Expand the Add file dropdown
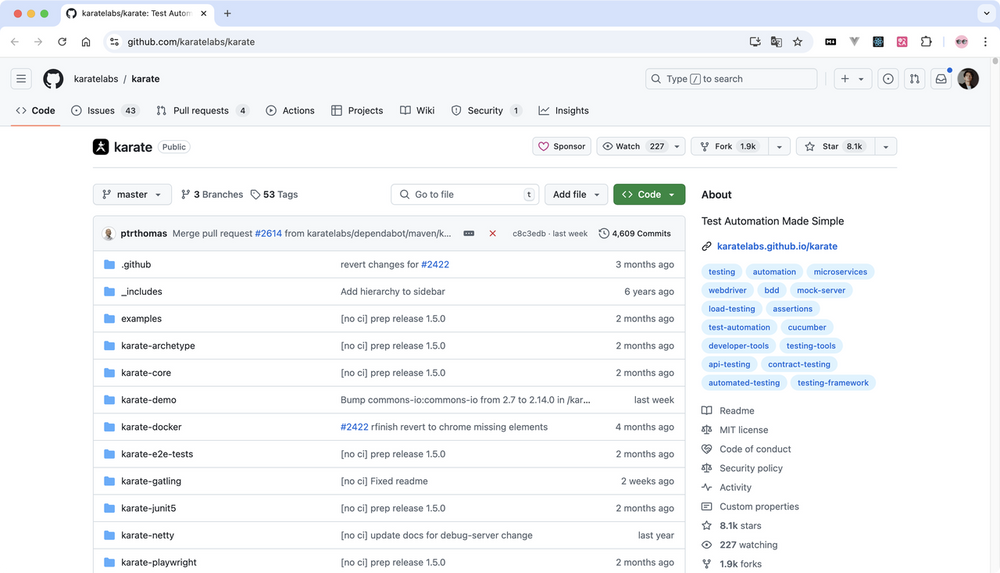Screen dimensions: 1000x573 (x=576, y=194)
